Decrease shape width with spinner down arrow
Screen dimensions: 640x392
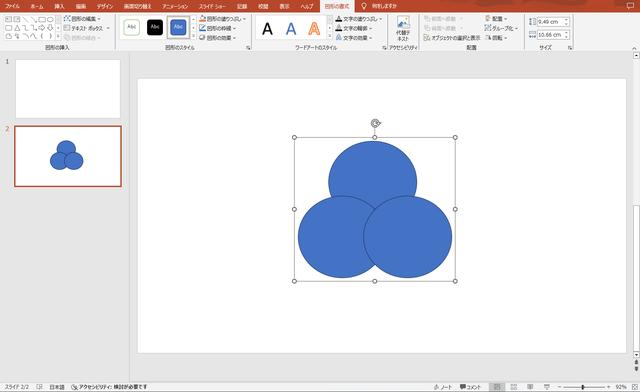click(x=567, y=37)
